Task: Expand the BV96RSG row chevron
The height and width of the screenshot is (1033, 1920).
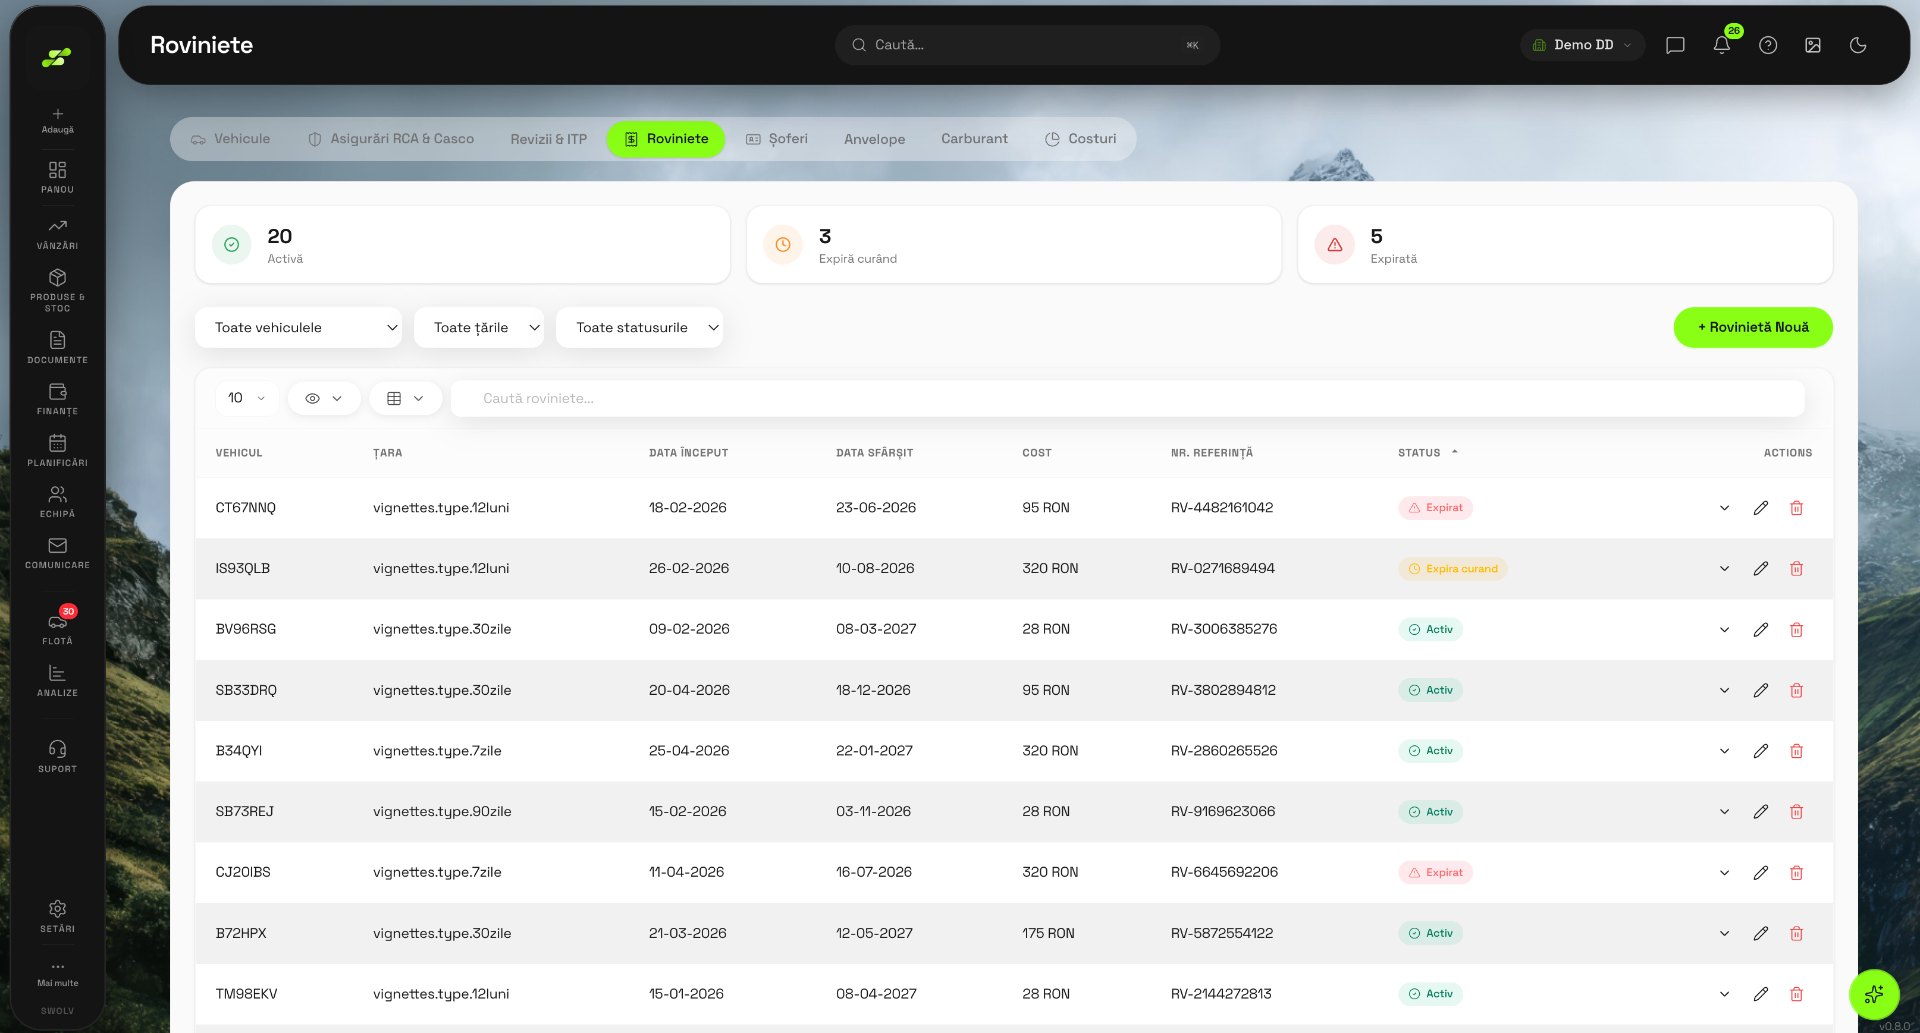Action: click(x=1724, y=630)
